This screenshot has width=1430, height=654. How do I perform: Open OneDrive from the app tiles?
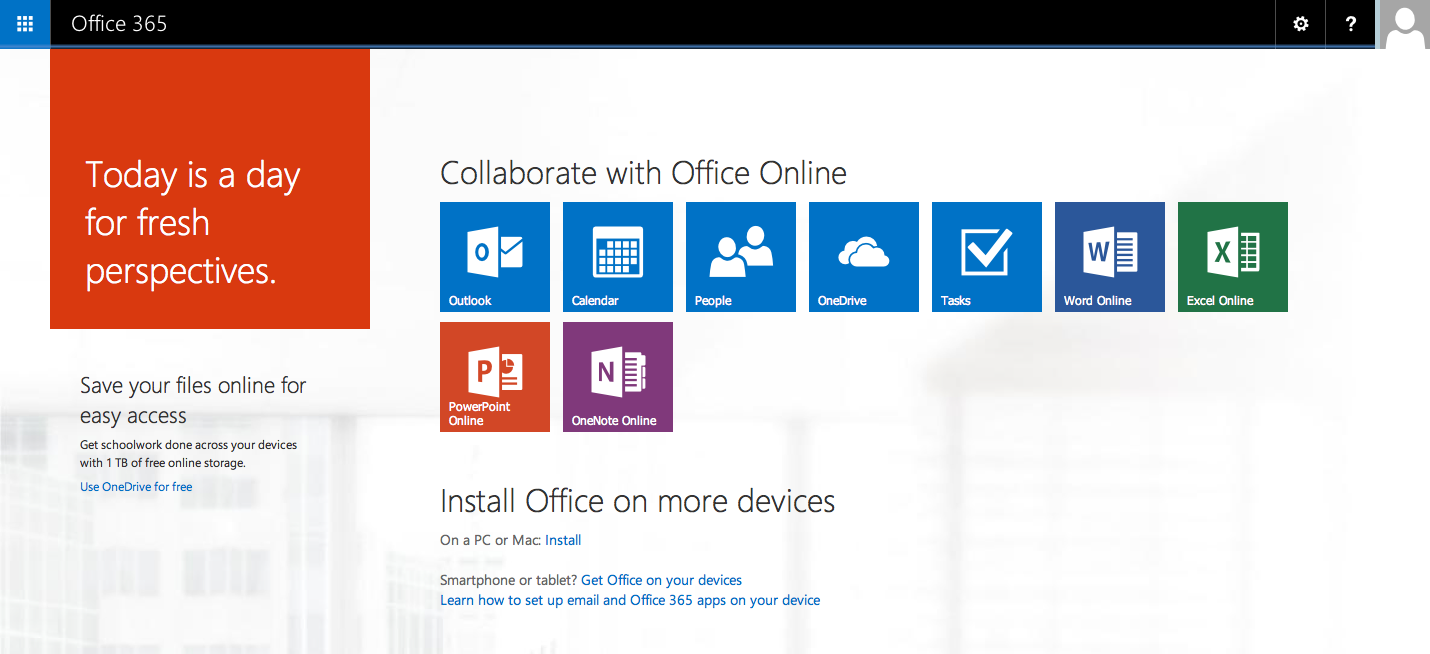pos(863,256)
